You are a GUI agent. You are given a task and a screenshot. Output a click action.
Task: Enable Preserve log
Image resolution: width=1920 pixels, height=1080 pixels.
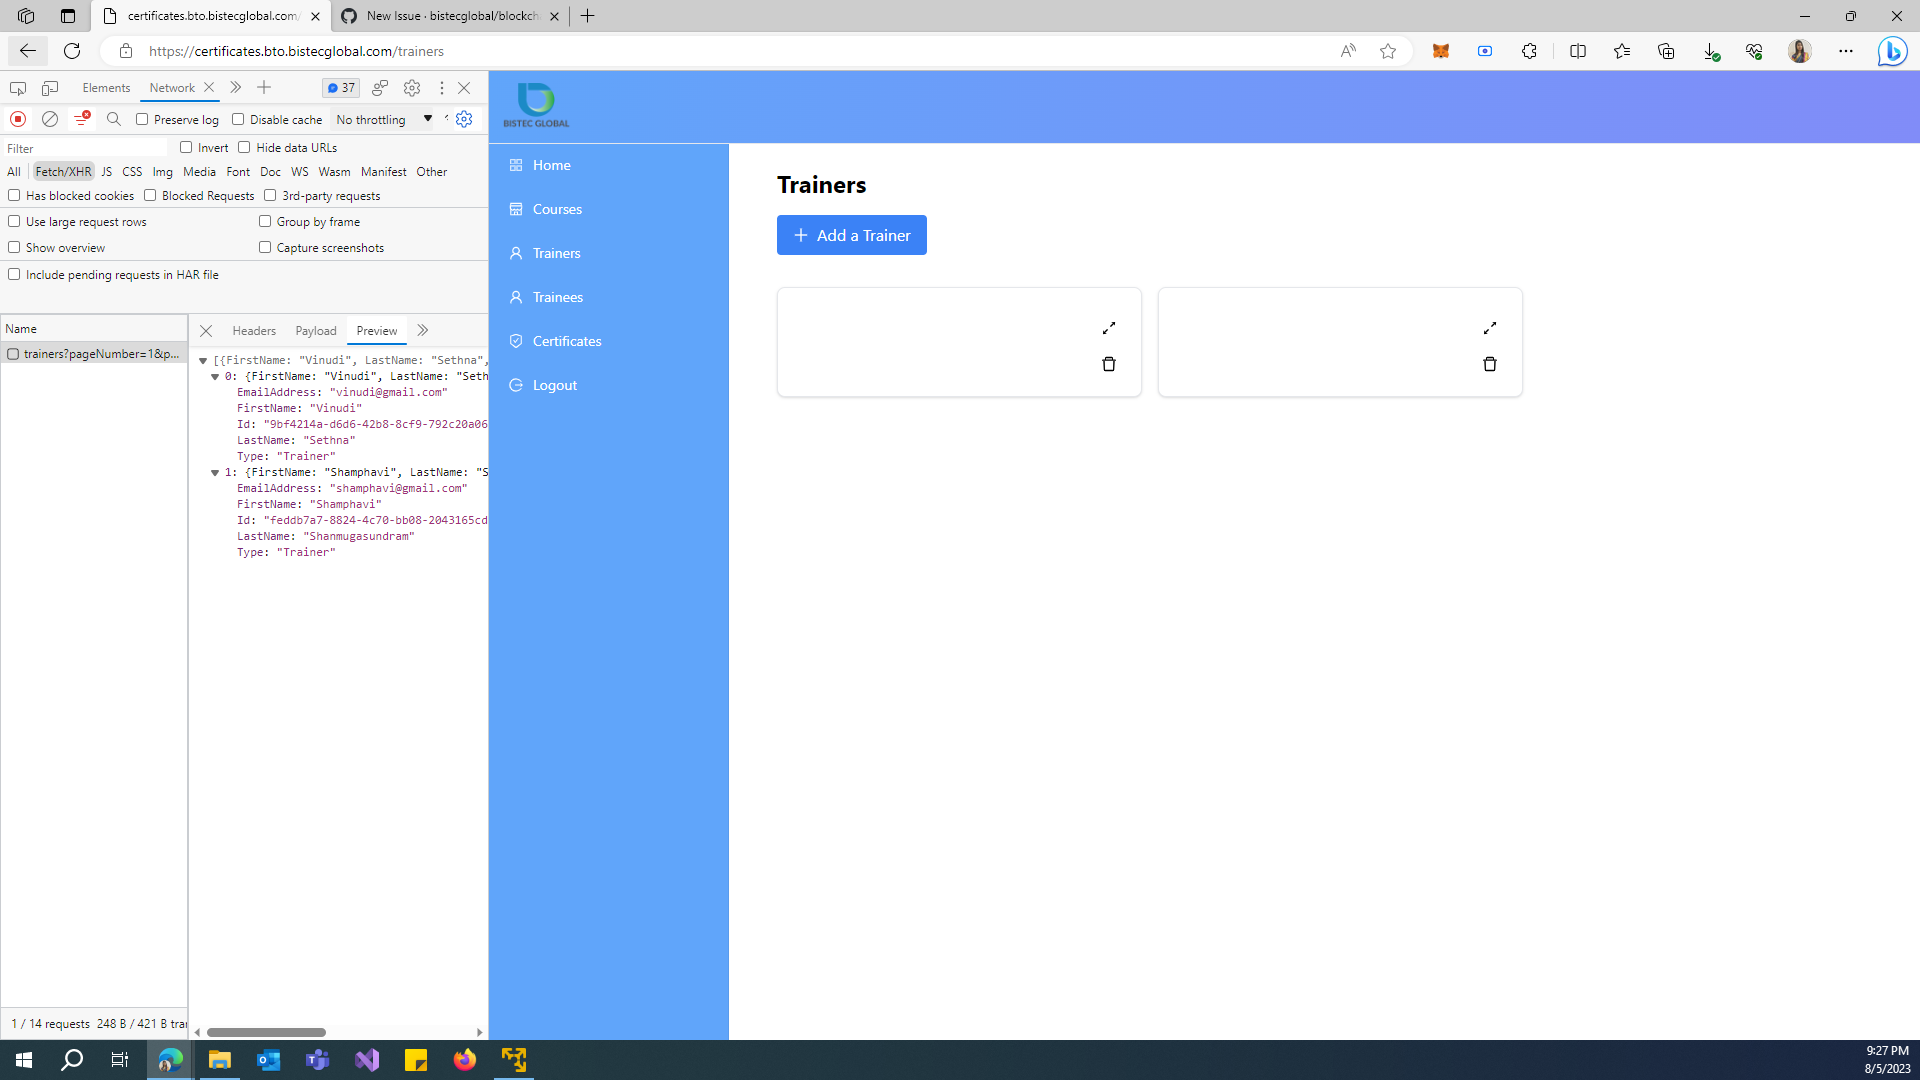pos(143,119)
